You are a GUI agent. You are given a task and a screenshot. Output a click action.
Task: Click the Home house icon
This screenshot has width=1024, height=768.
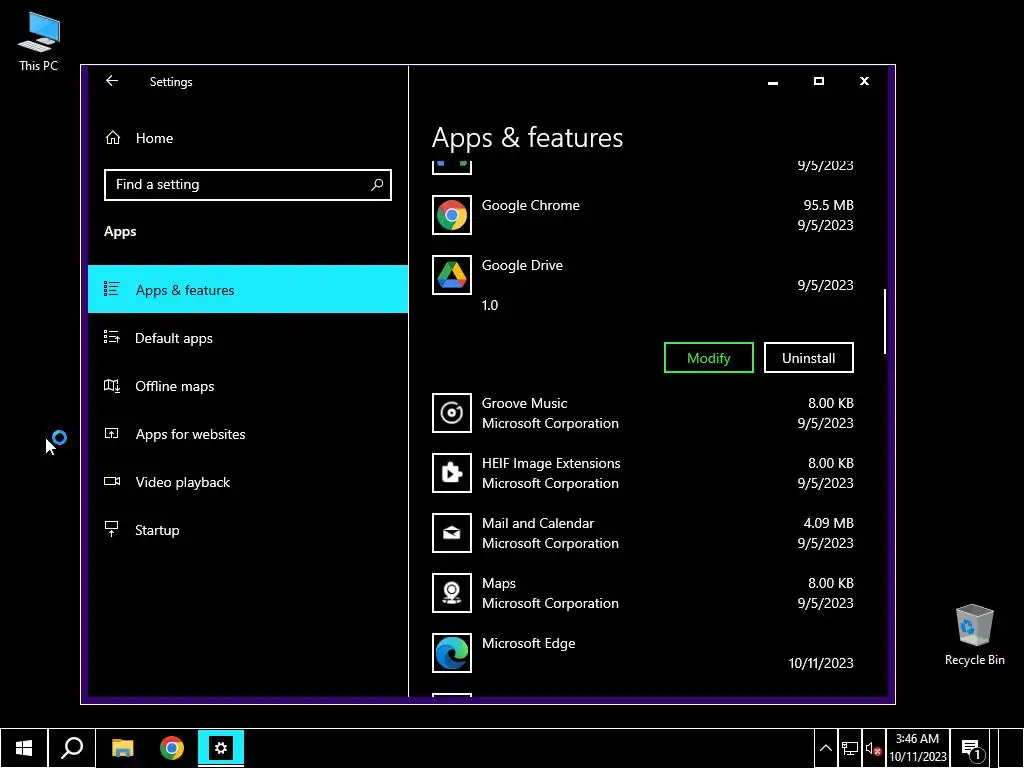coord(113,138)
